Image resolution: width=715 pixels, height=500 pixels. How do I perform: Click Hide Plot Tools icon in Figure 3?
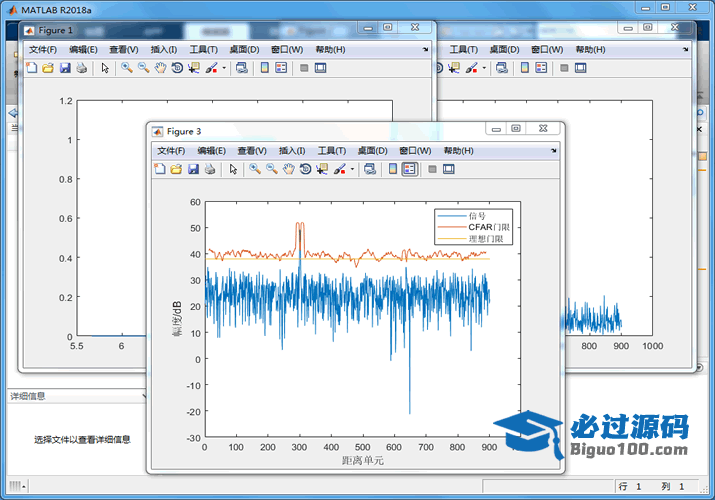(432, 169)
